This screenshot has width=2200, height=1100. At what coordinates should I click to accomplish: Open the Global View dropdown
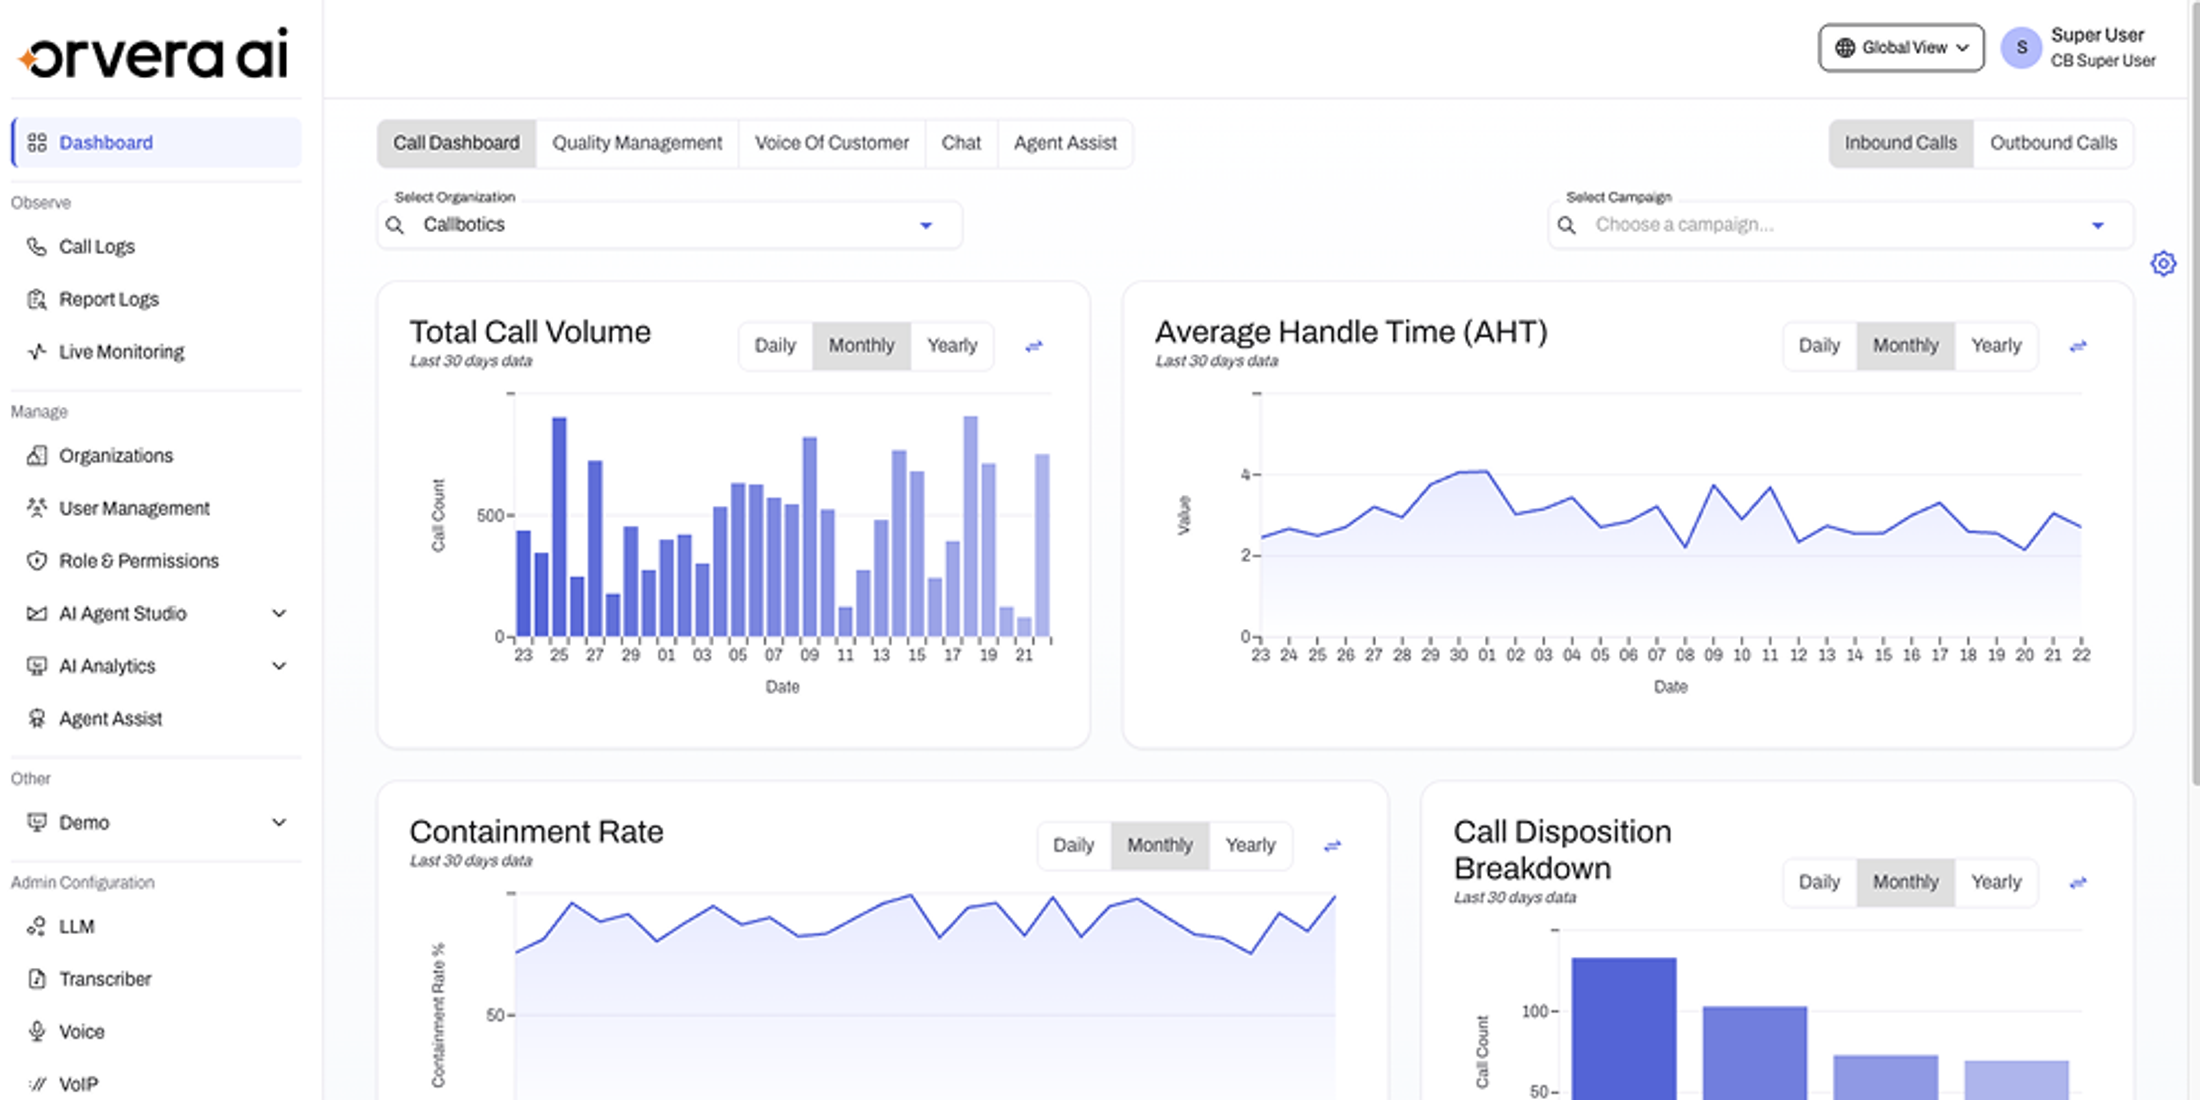[1901, 47]
